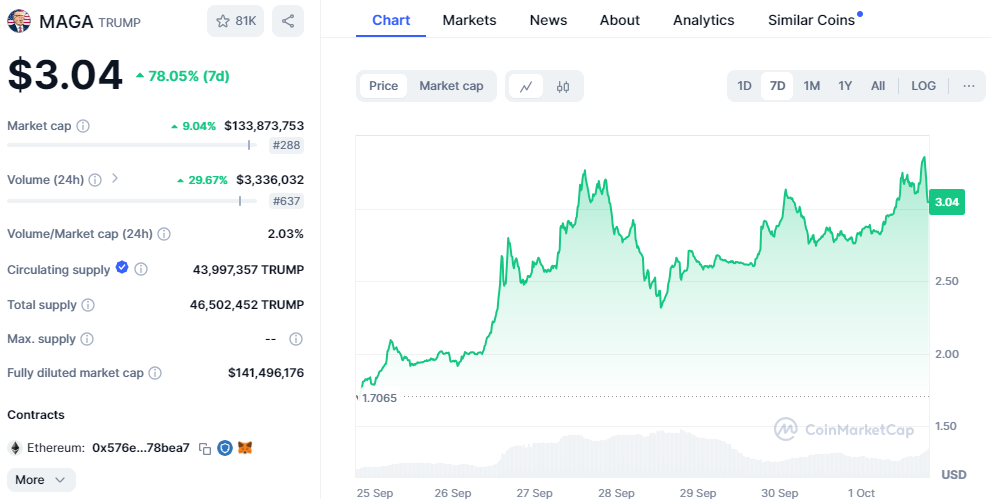
Task: Click the $141,496,176 fully diluted value
Action: point(266,373)
